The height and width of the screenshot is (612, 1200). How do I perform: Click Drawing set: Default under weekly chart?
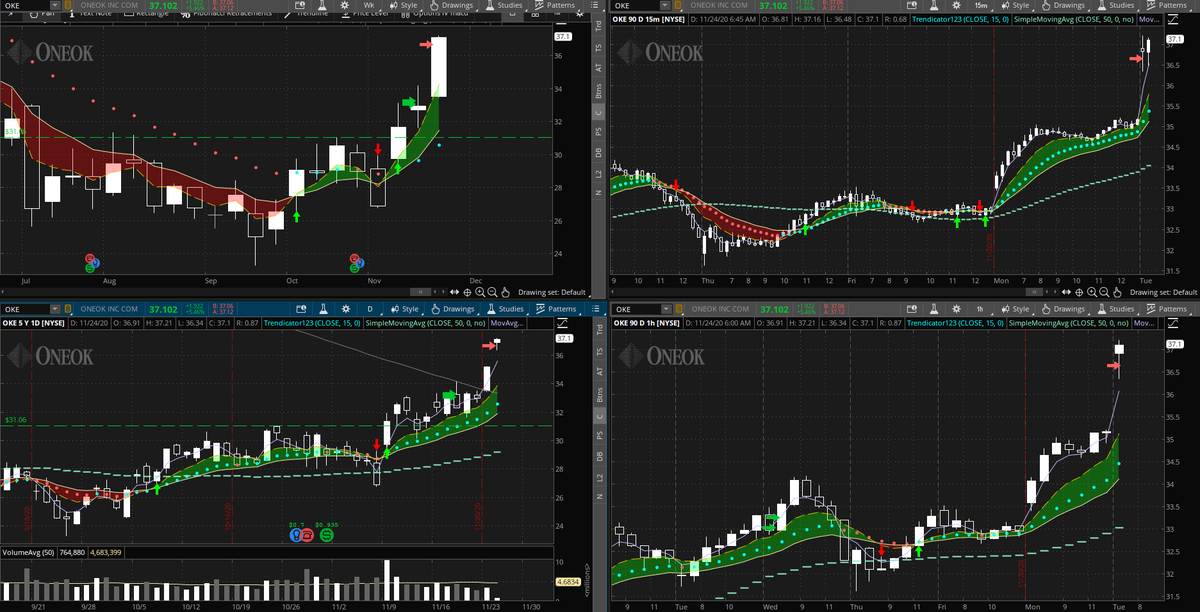point(553,292)
